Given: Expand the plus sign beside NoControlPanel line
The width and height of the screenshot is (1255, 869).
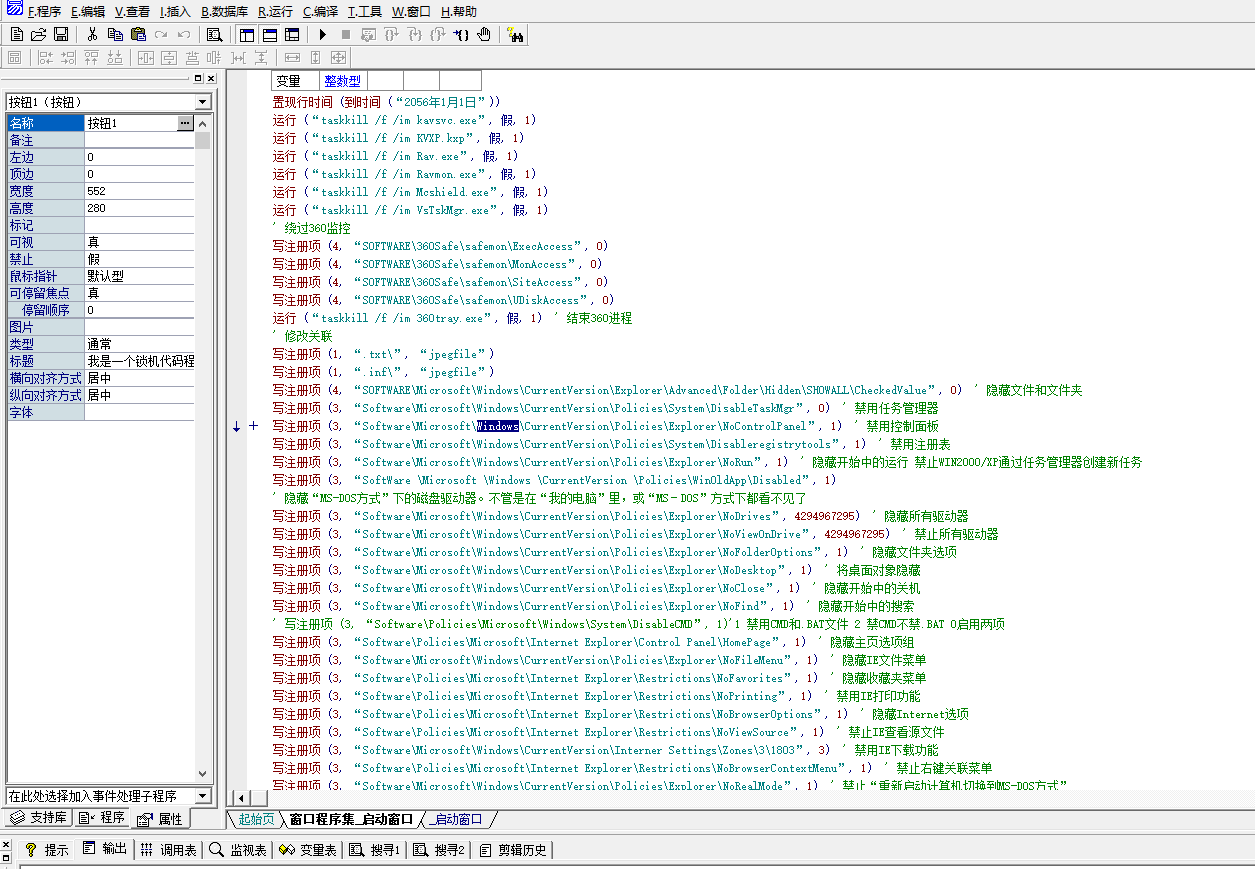Looking at the screenshot, I should (253, 426).
